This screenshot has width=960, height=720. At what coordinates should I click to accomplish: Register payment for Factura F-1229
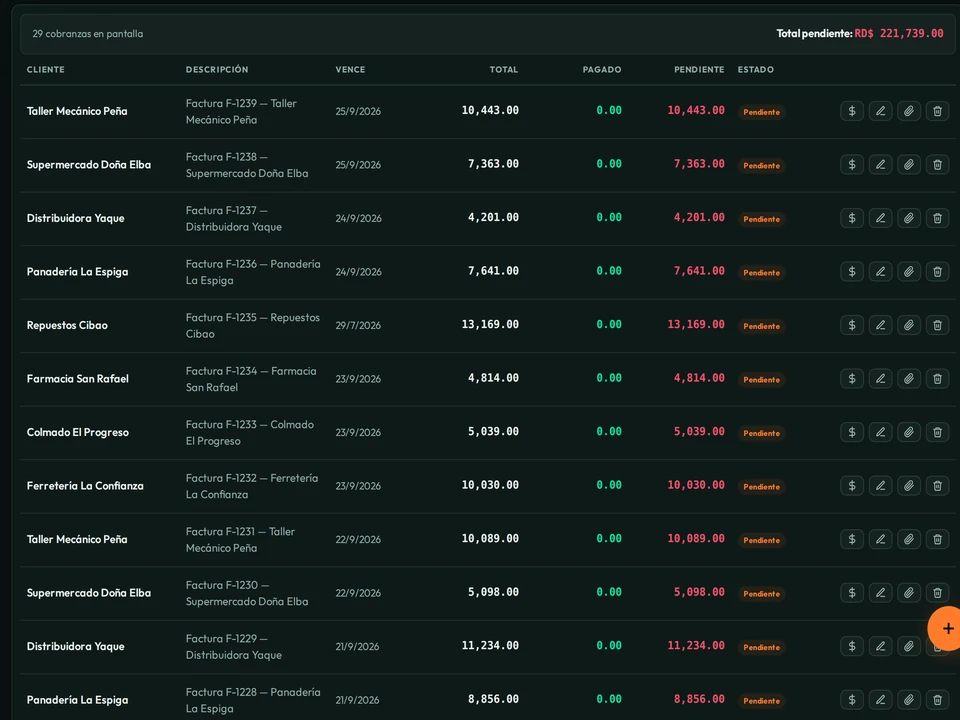coord(852,646)
